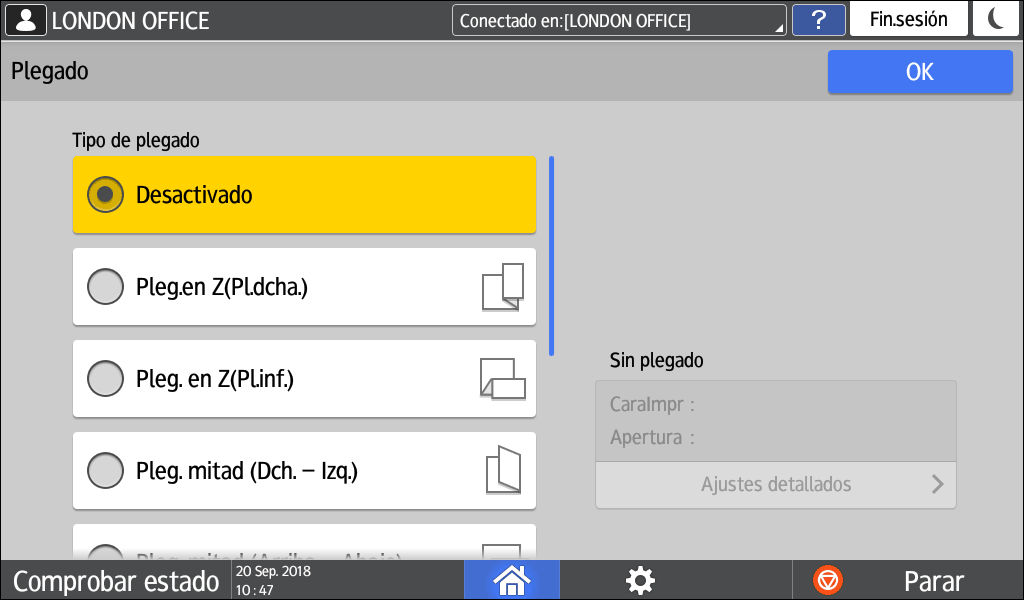Click the Parar label in bottom bar
1024x600 pixels.
(933, 581)
